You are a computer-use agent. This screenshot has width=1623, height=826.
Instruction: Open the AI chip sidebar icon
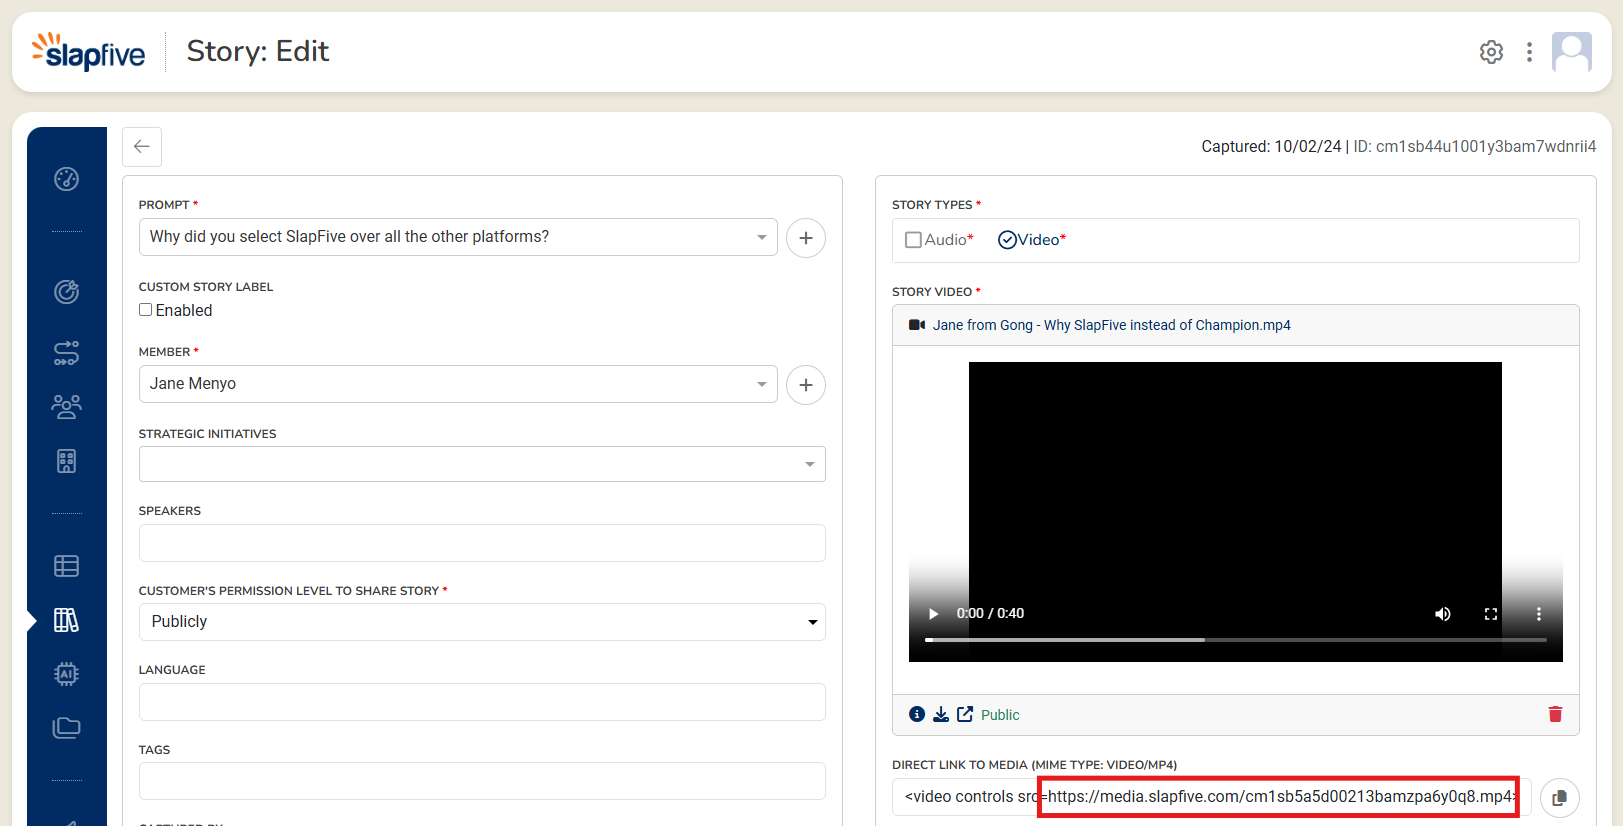pos(67,674)
